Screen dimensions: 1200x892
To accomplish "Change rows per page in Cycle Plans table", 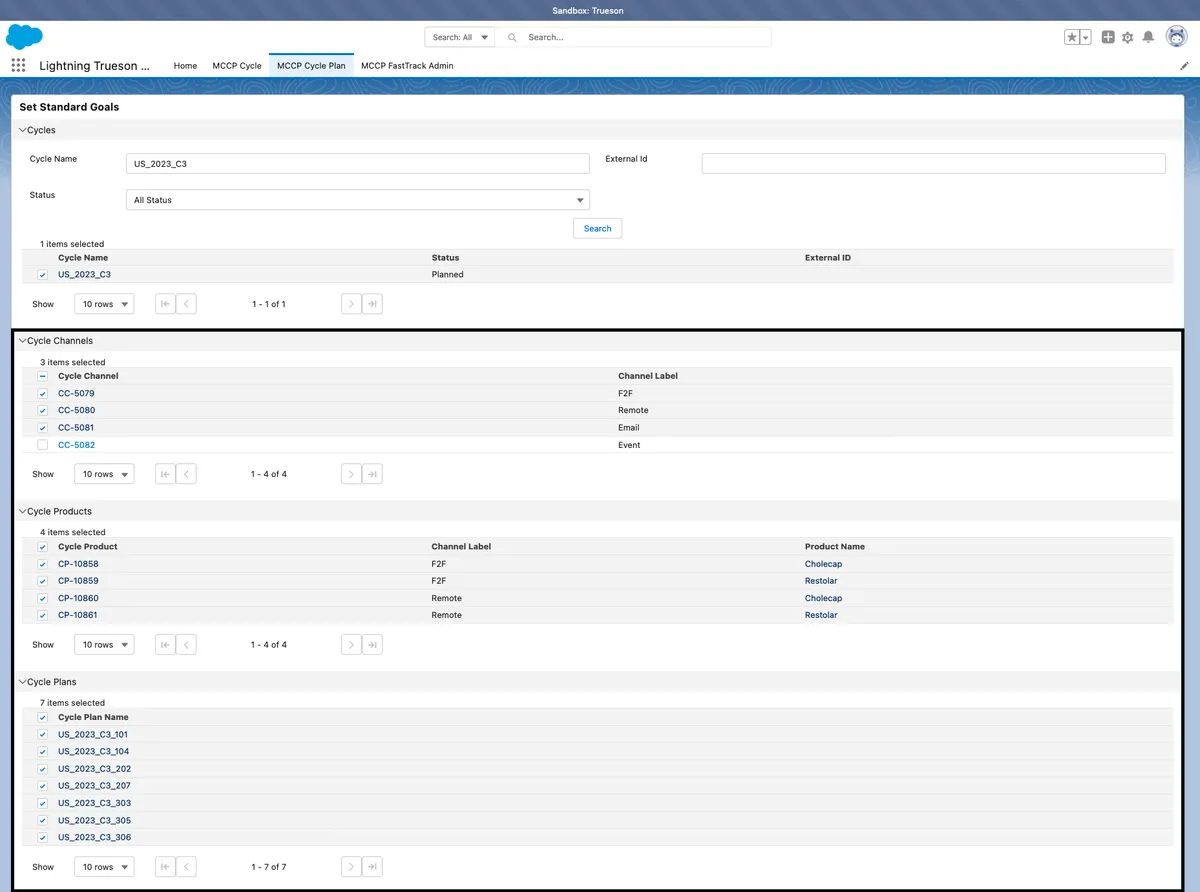I will pos(104,867).
